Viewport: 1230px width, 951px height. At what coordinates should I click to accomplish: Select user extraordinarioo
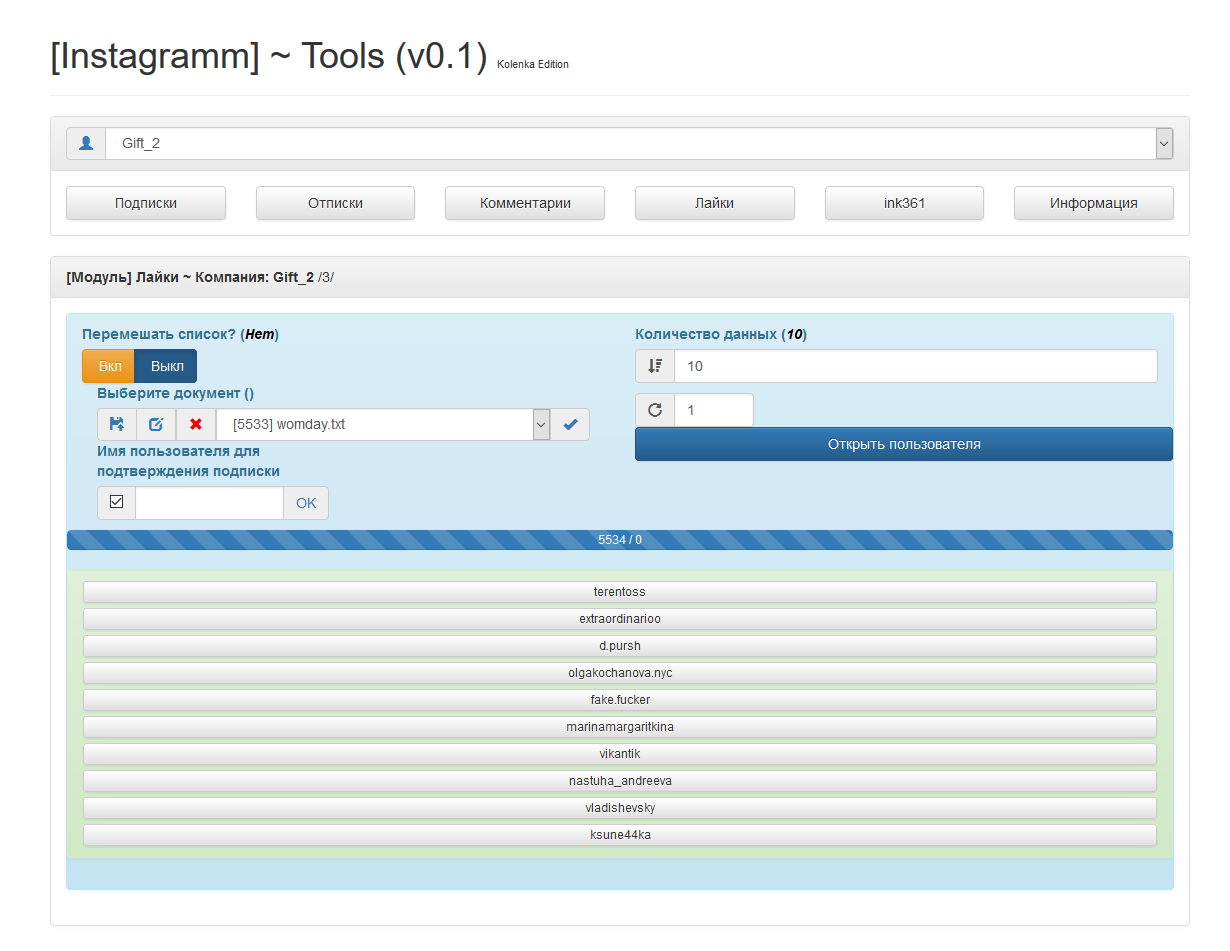click(x=620, y=619)
